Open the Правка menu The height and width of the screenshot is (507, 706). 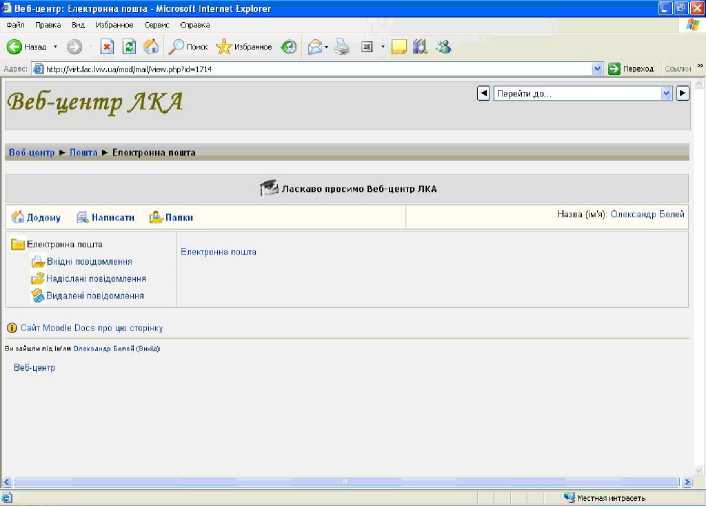pyautogui.click(x=48, y=25)
